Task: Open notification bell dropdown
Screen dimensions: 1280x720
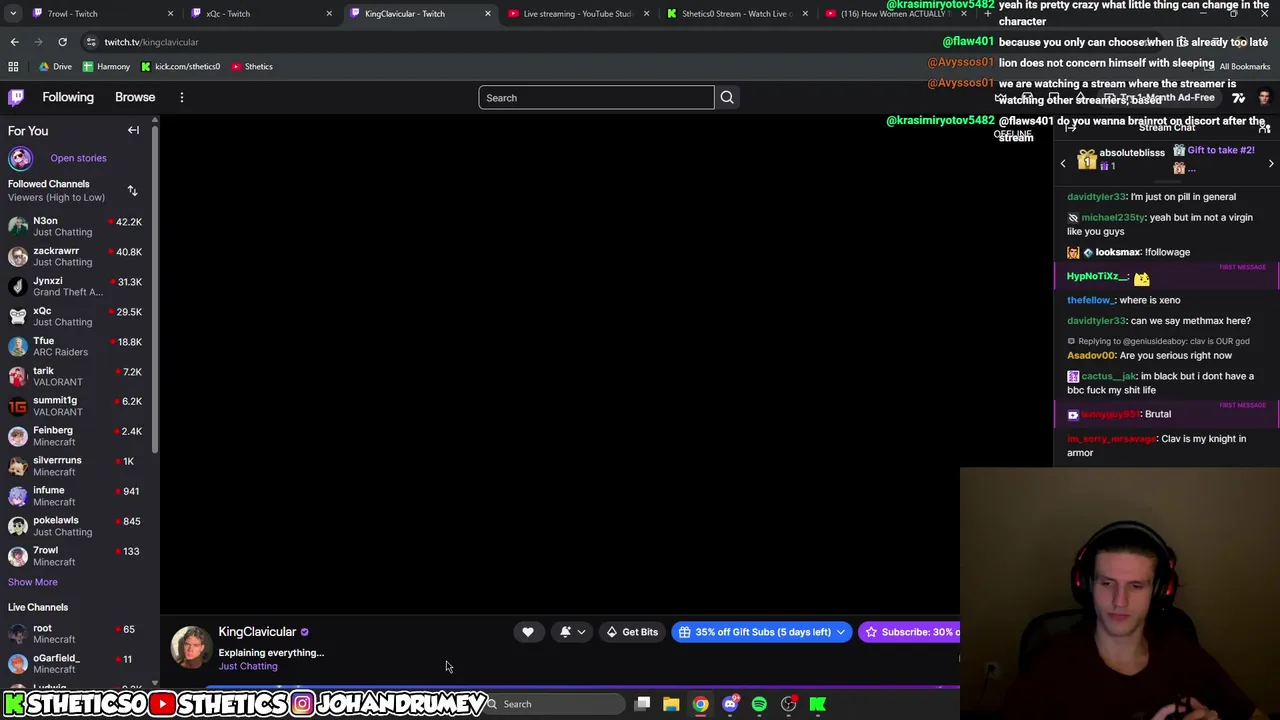Action: [573, 632]
